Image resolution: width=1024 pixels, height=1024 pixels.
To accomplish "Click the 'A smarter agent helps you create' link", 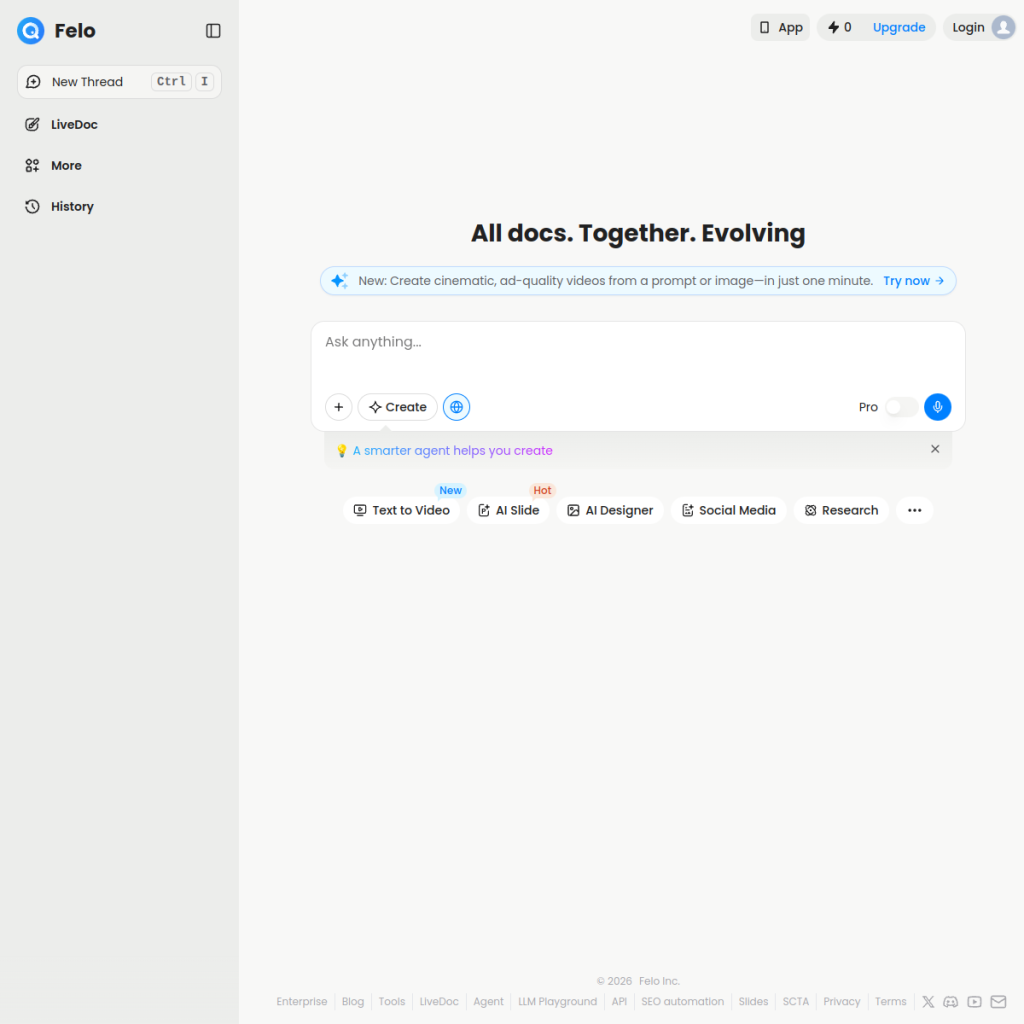I will point(453,451).
